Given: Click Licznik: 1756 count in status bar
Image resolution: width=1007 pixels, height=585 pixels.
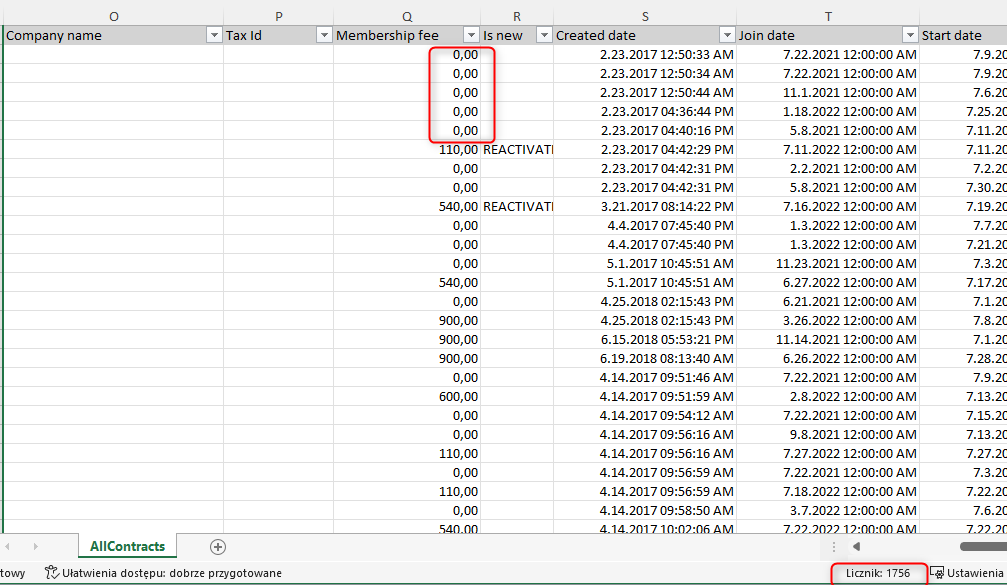Looking at the screenshot, I should point(877,573).
